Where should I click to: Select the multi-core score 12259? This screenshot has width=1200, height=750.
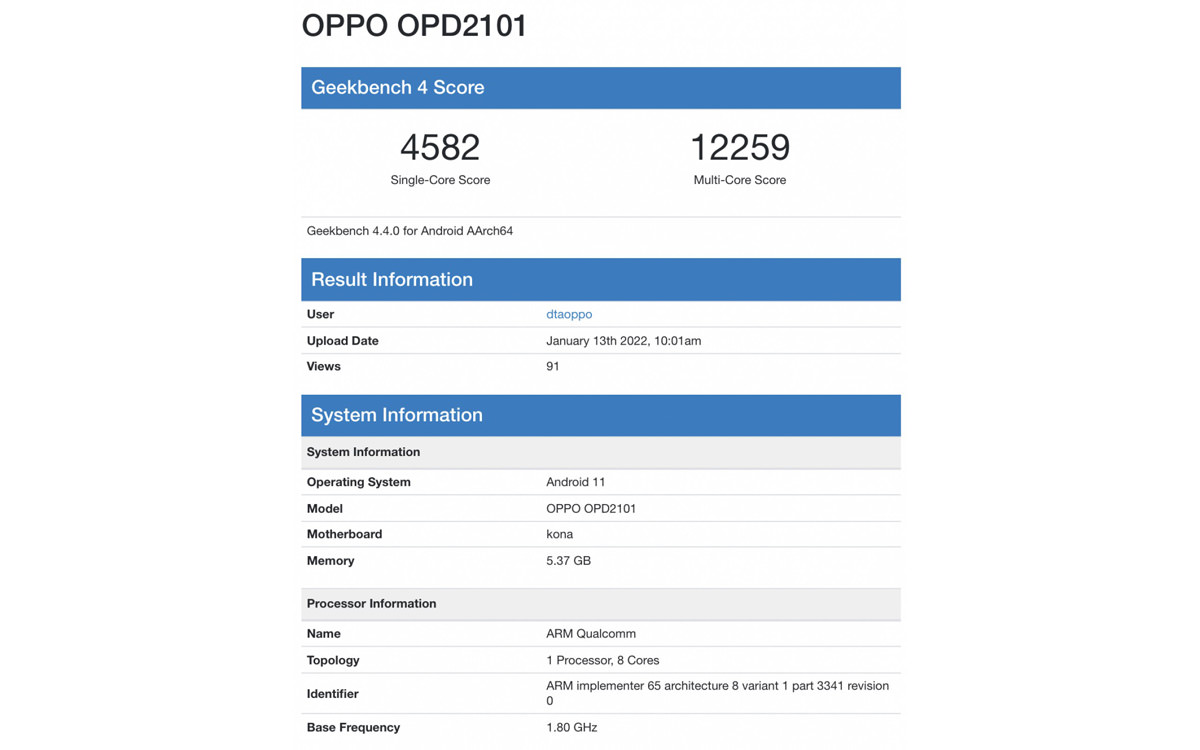(740, 147)
